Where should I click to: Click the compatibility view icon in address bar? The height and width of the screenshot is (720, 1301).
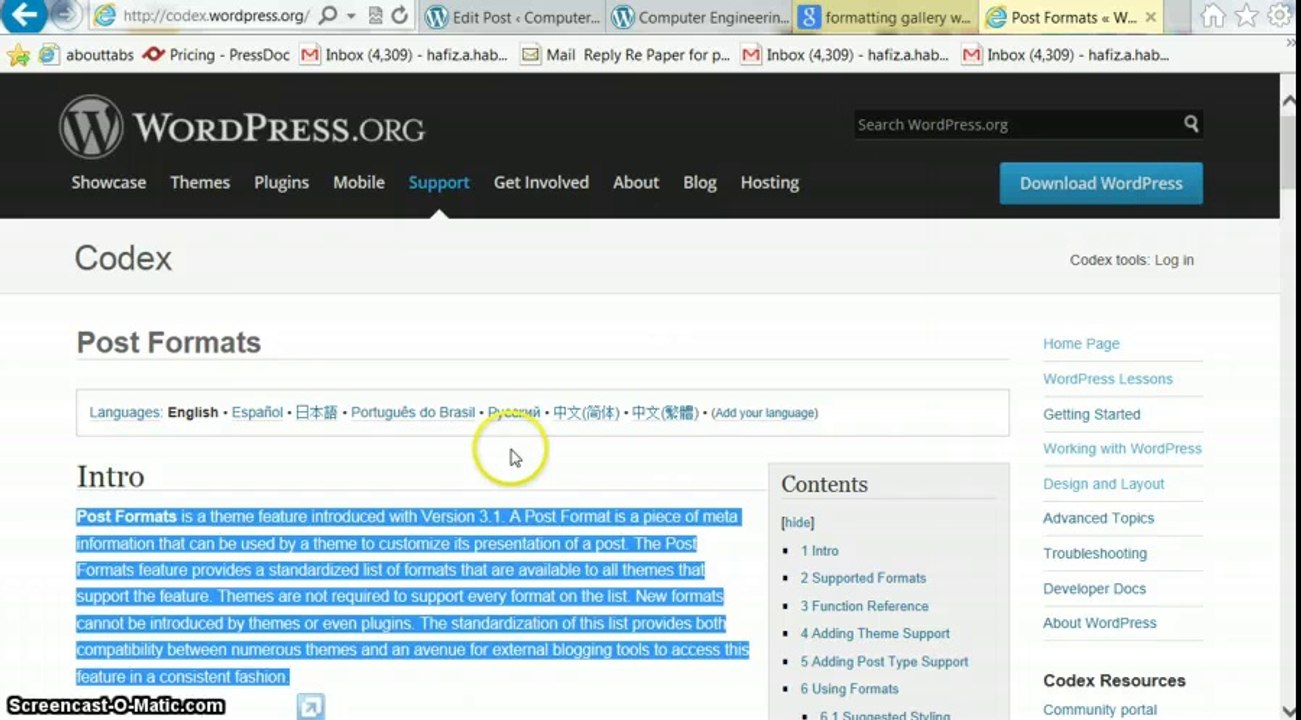[x=376, y=16]
